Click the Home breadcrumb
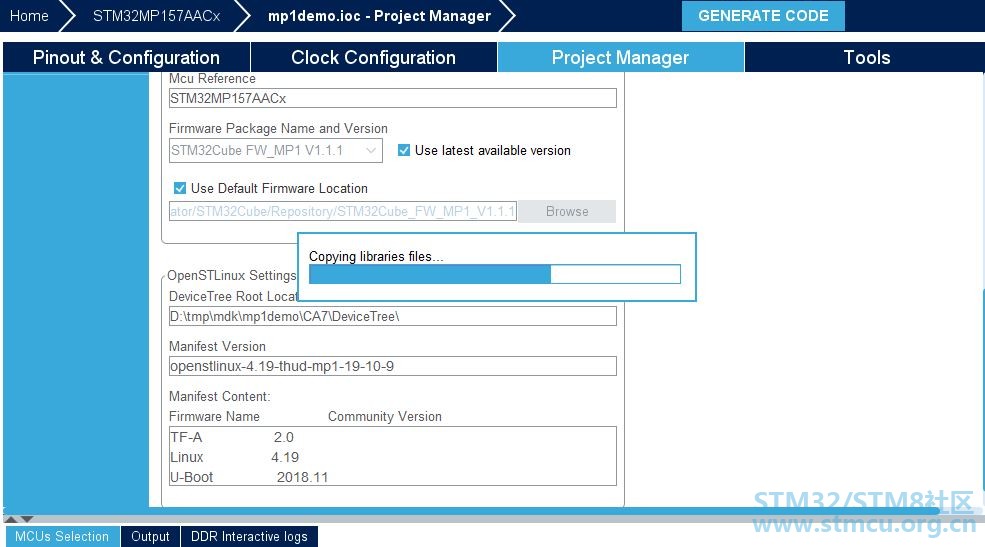The width and height of the screenshot is (985, 547). point(30,16)
